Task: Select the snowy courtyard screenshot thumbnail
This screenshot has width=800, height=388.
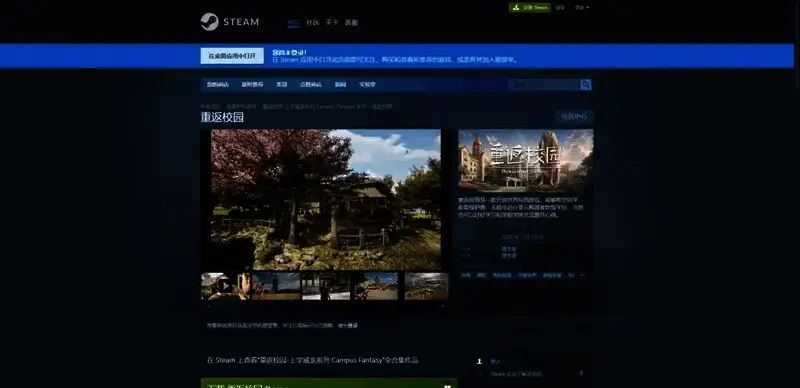Action: 326,286
